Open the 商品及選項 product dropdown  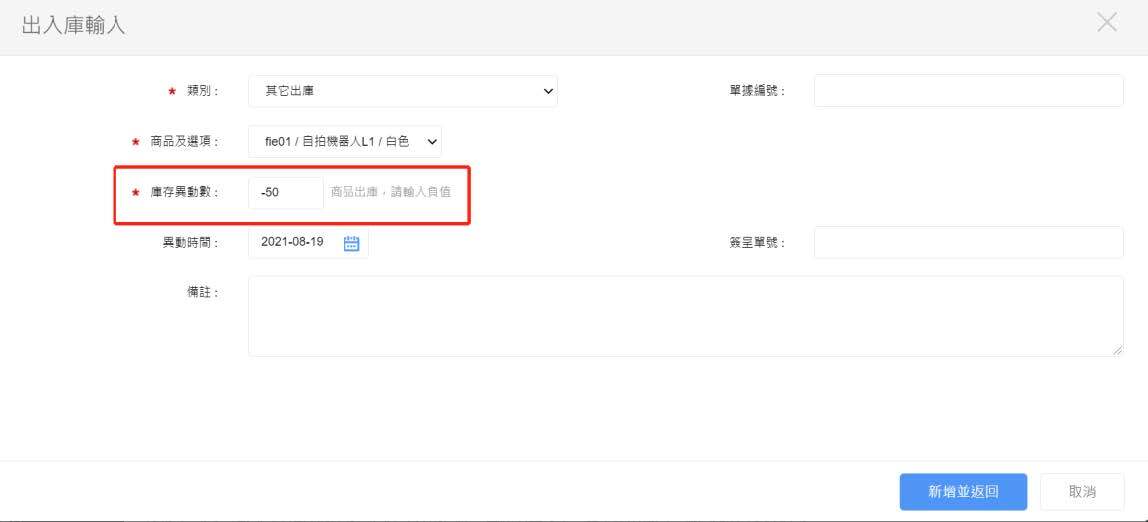coord(344,142)
